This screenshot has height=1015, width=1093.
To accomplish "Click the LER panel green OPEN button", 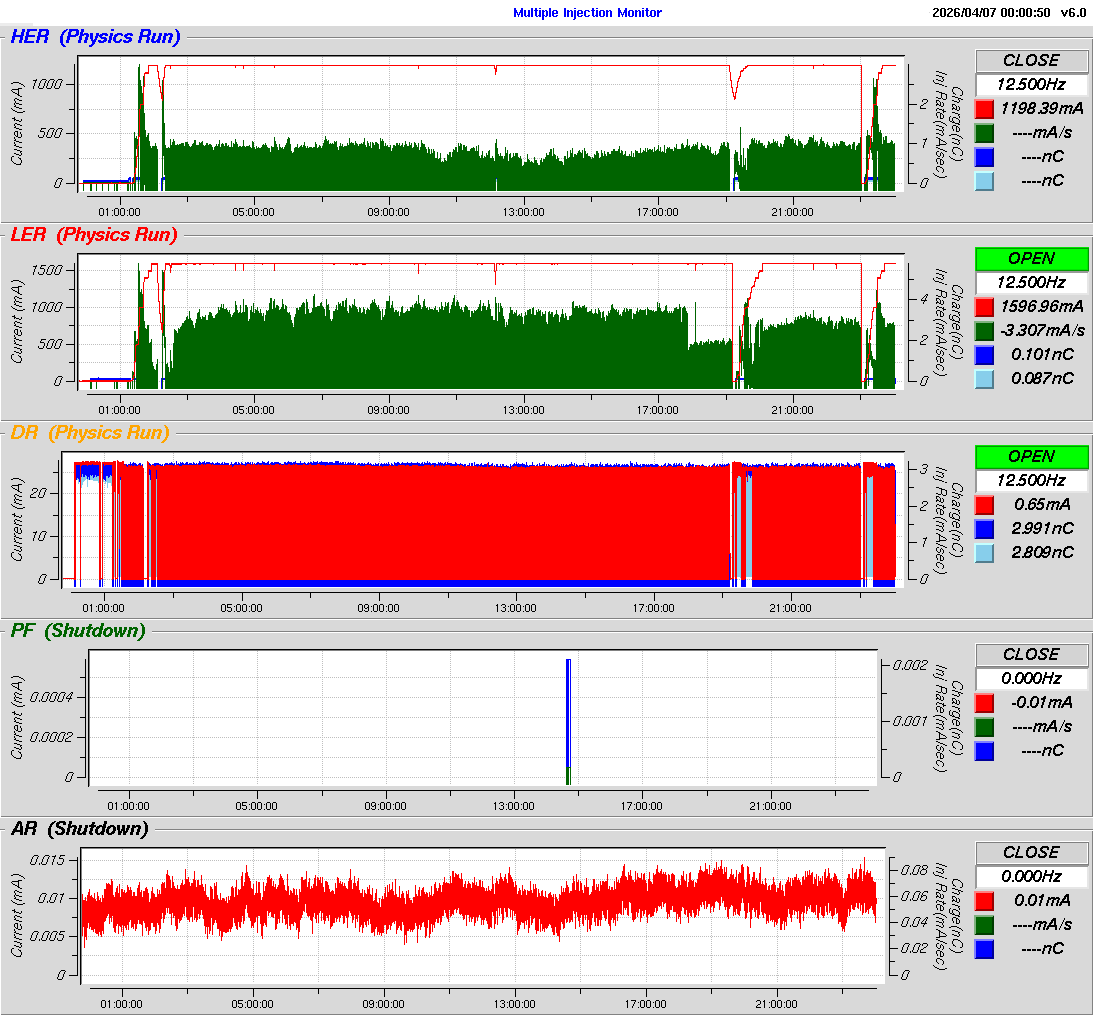I will click(x=1031, y=258).
